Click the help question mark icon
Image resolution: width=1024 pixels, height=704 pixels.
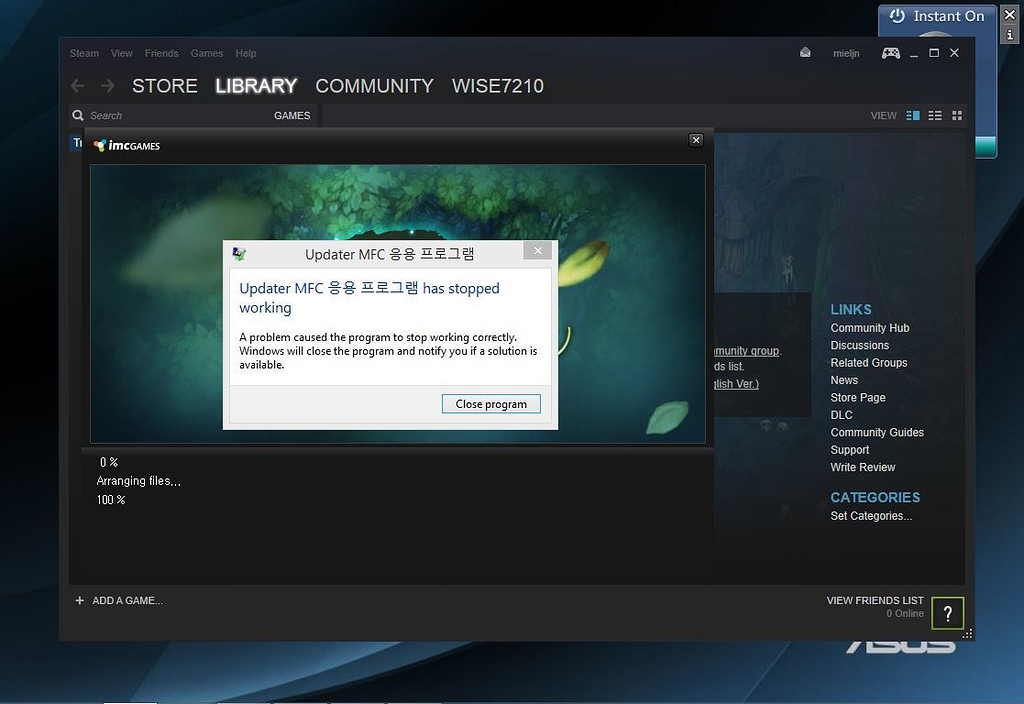point(948,613)
